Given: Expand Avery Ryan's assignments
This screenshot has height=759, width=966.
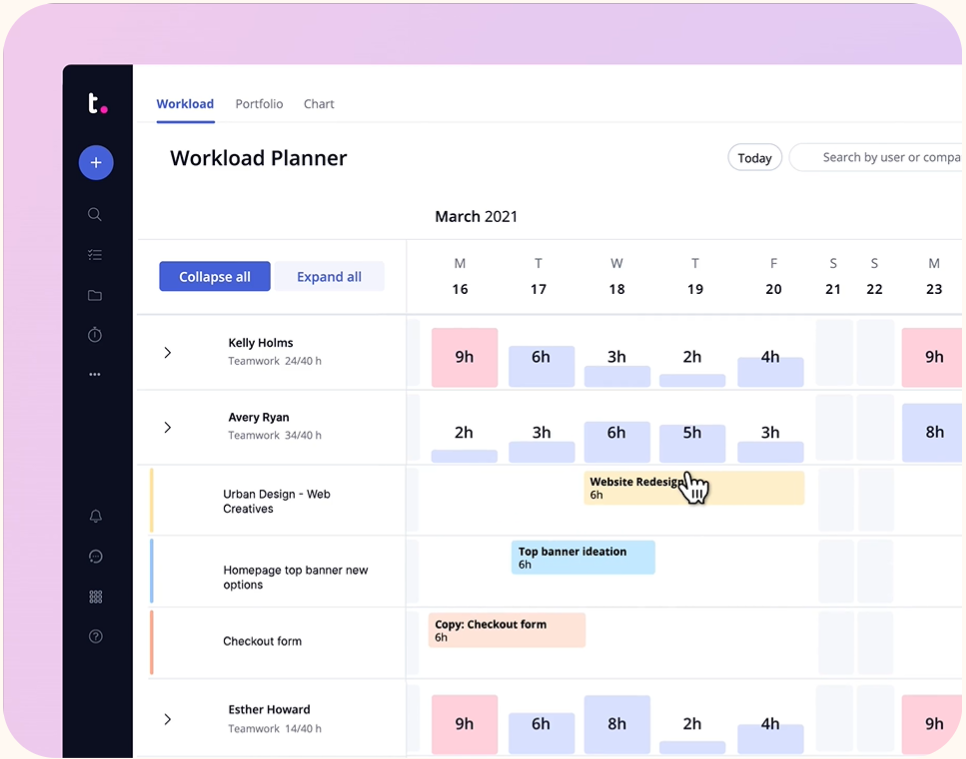Looking at the screenshot, I should [x=168, y=427].
